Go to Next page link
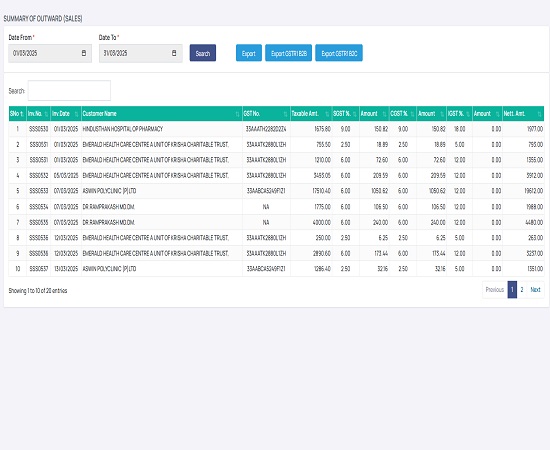 pyautogui.click(x=535, y=290)
